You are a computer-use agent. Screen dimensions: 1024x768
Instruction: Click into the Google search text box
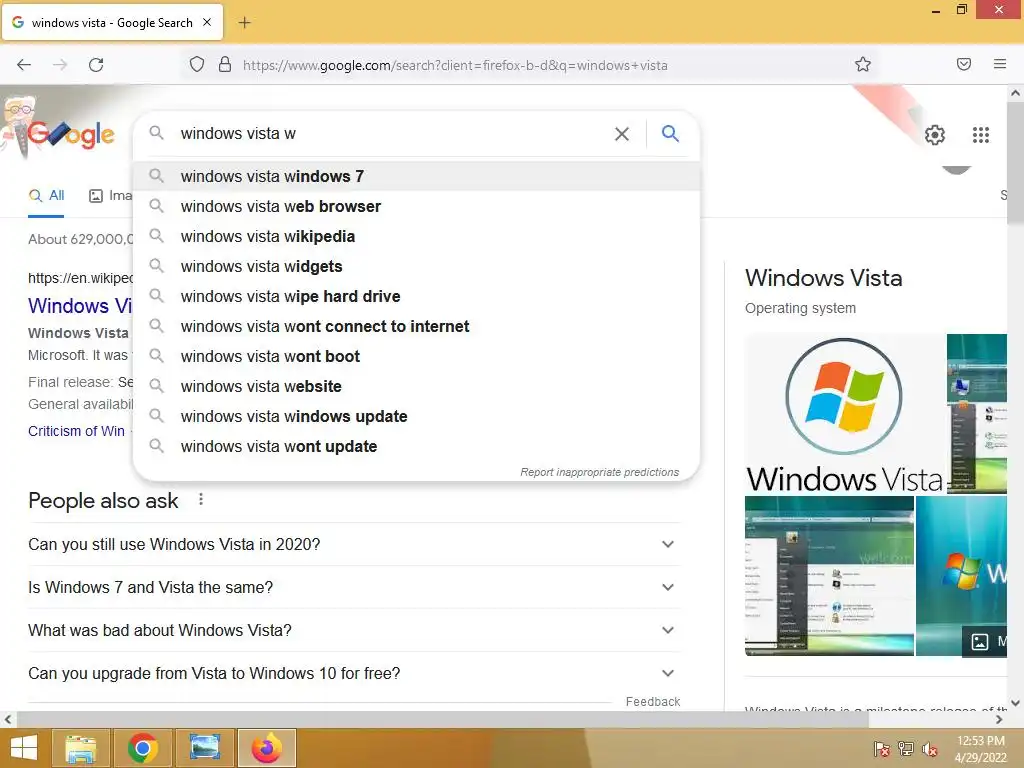(x=392, y=134)
